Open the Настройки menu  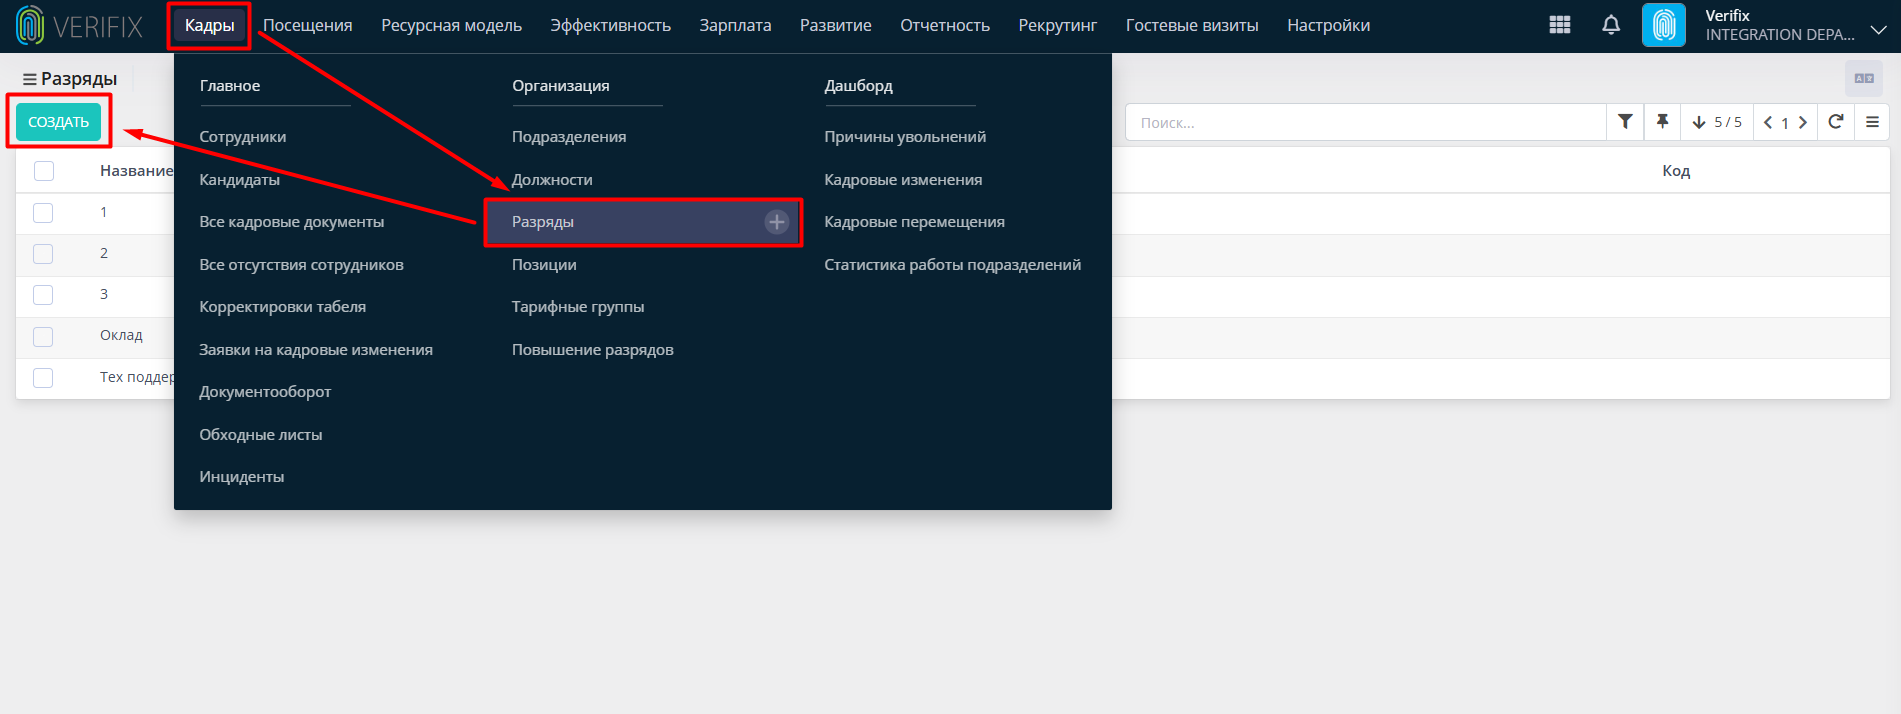(1328, 26)
